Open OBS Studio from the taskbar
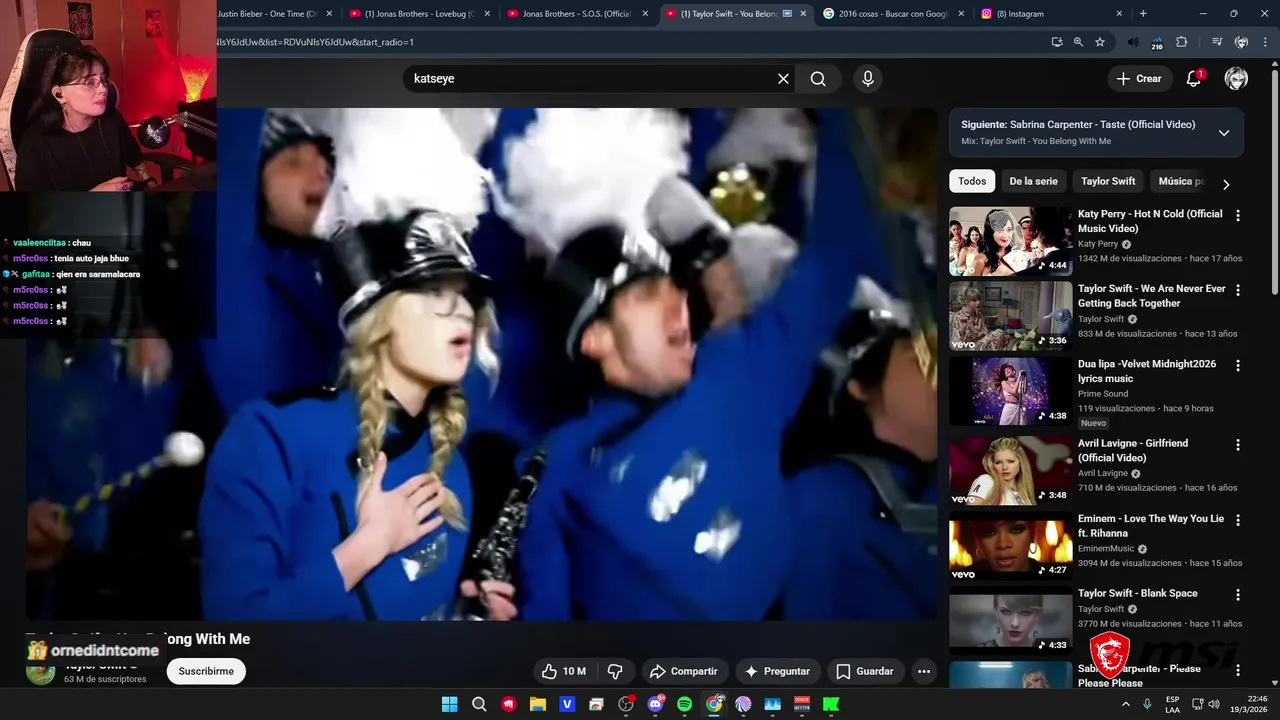 tap(626, 704)
